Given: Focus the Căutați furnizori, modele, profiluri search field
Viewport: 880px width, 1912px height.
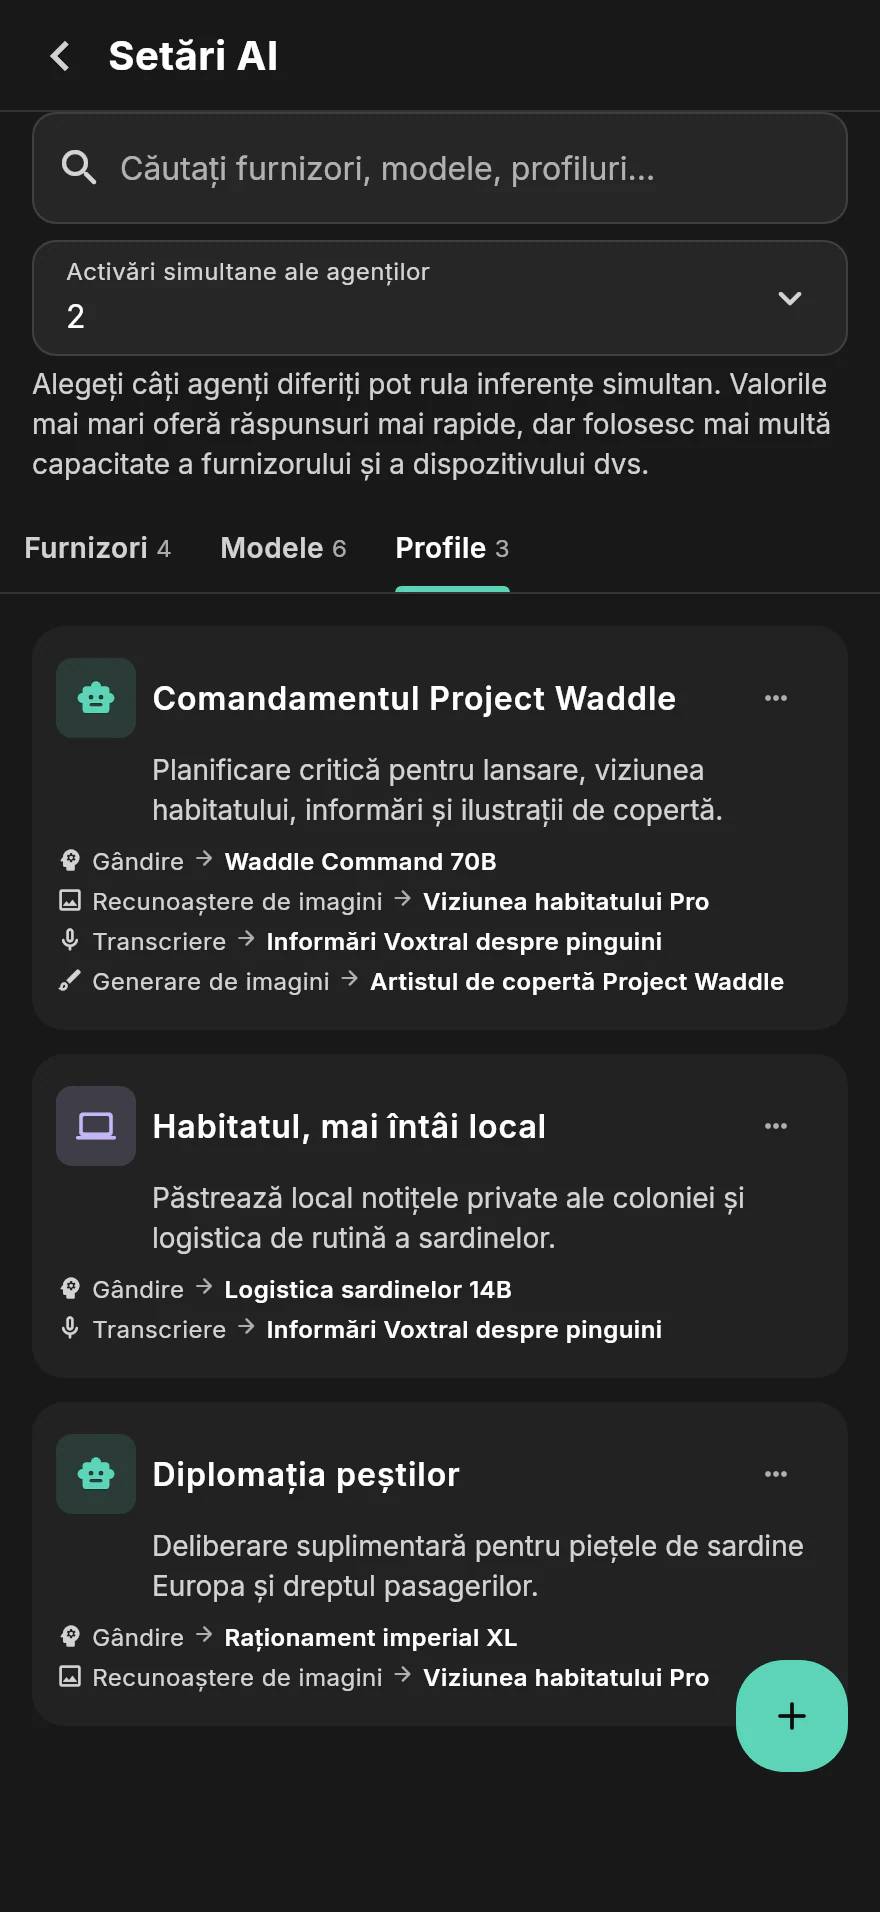Looking at the screenshot, I should 440,168.
